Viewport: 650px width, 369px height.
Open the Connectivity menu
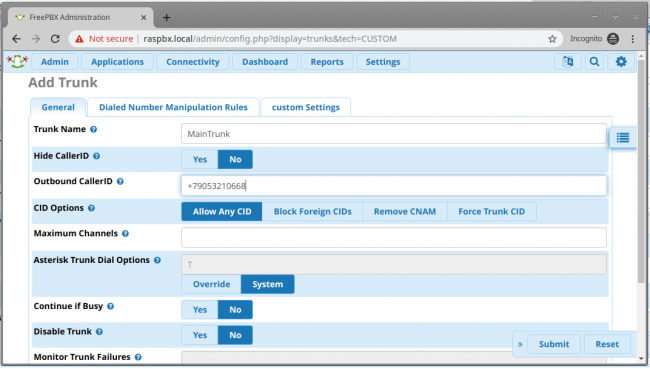193,62
